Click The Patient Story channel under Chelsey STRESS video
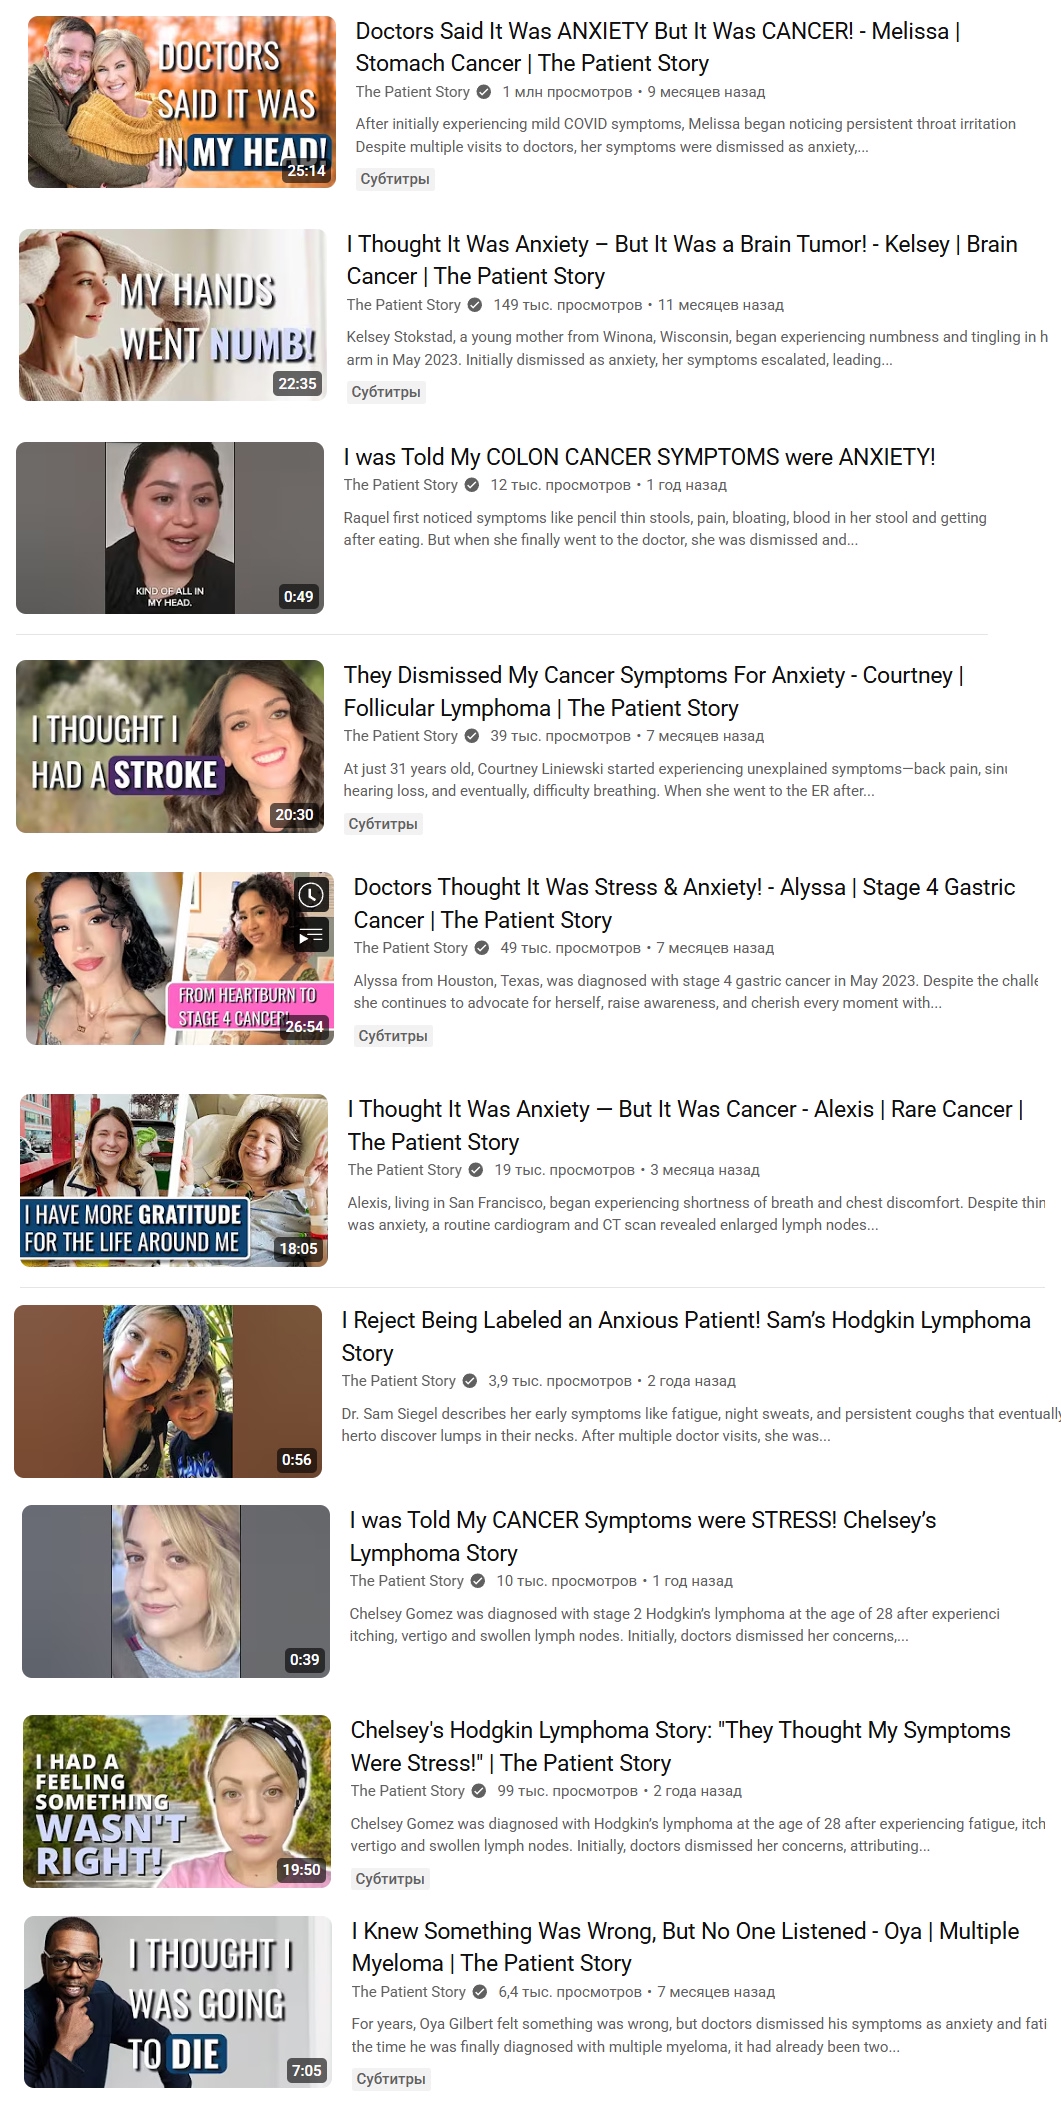 click(x=406, y=1581)
